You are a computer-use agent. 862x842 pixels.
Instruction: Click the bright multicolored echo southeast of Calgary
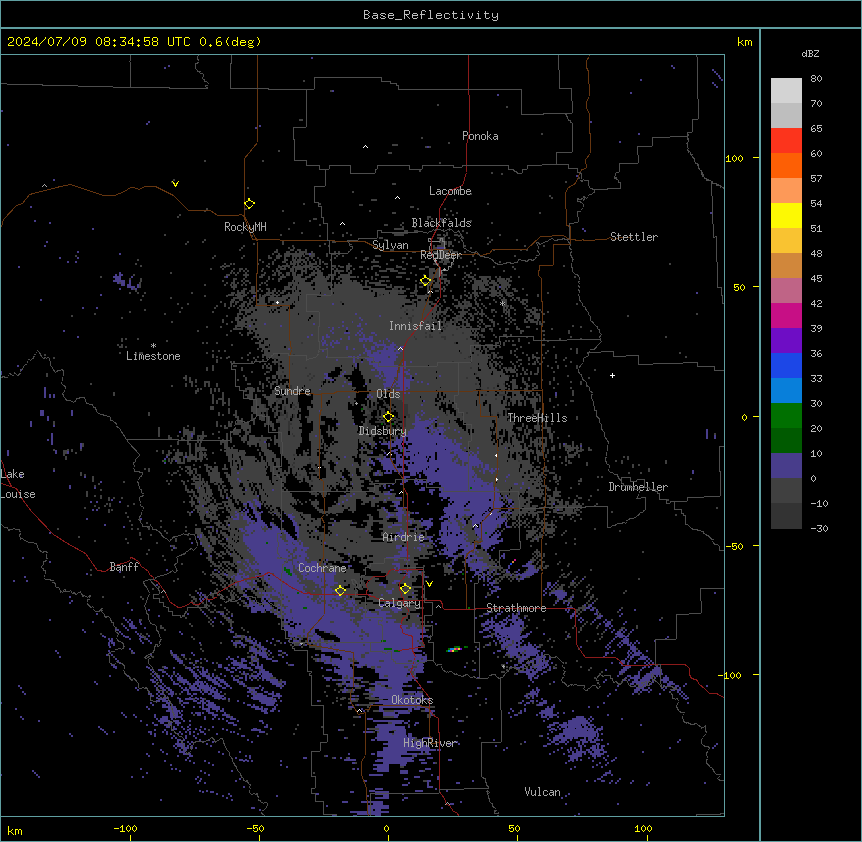[455, 649]
